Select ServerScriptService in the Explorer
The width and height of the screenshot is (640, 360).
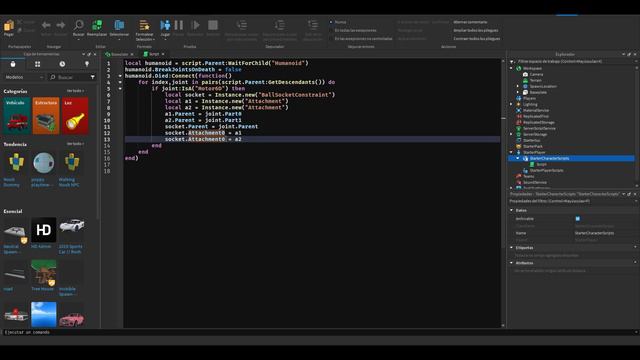[x=536, y=129]
